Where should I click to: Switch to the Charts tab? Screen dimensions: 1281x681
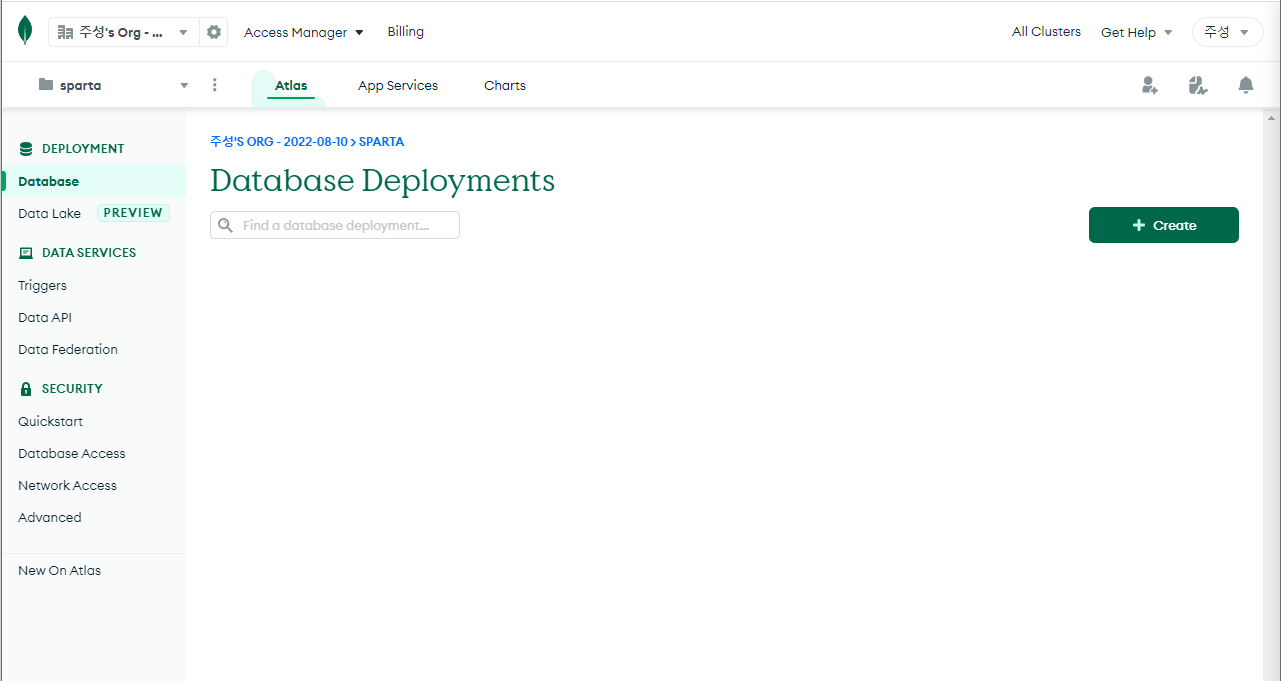[x=505, y=86]
